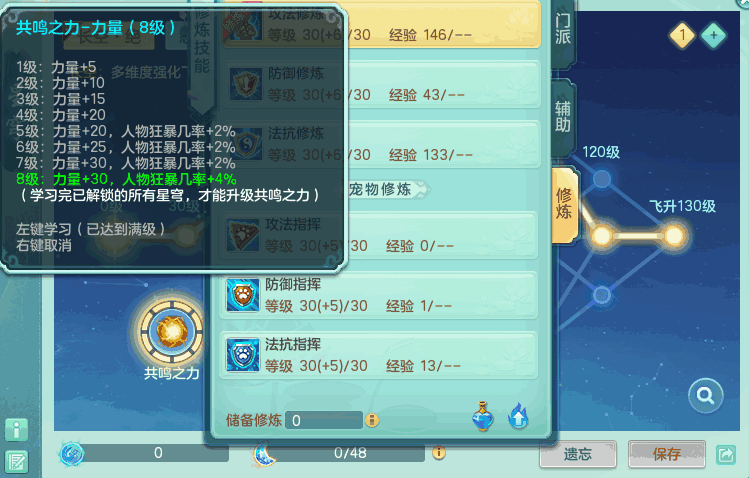Screen dimensions: 749x478
Task: Click the 储备修炼 value field
Action: pyautogui.click(x=324, y=420)
